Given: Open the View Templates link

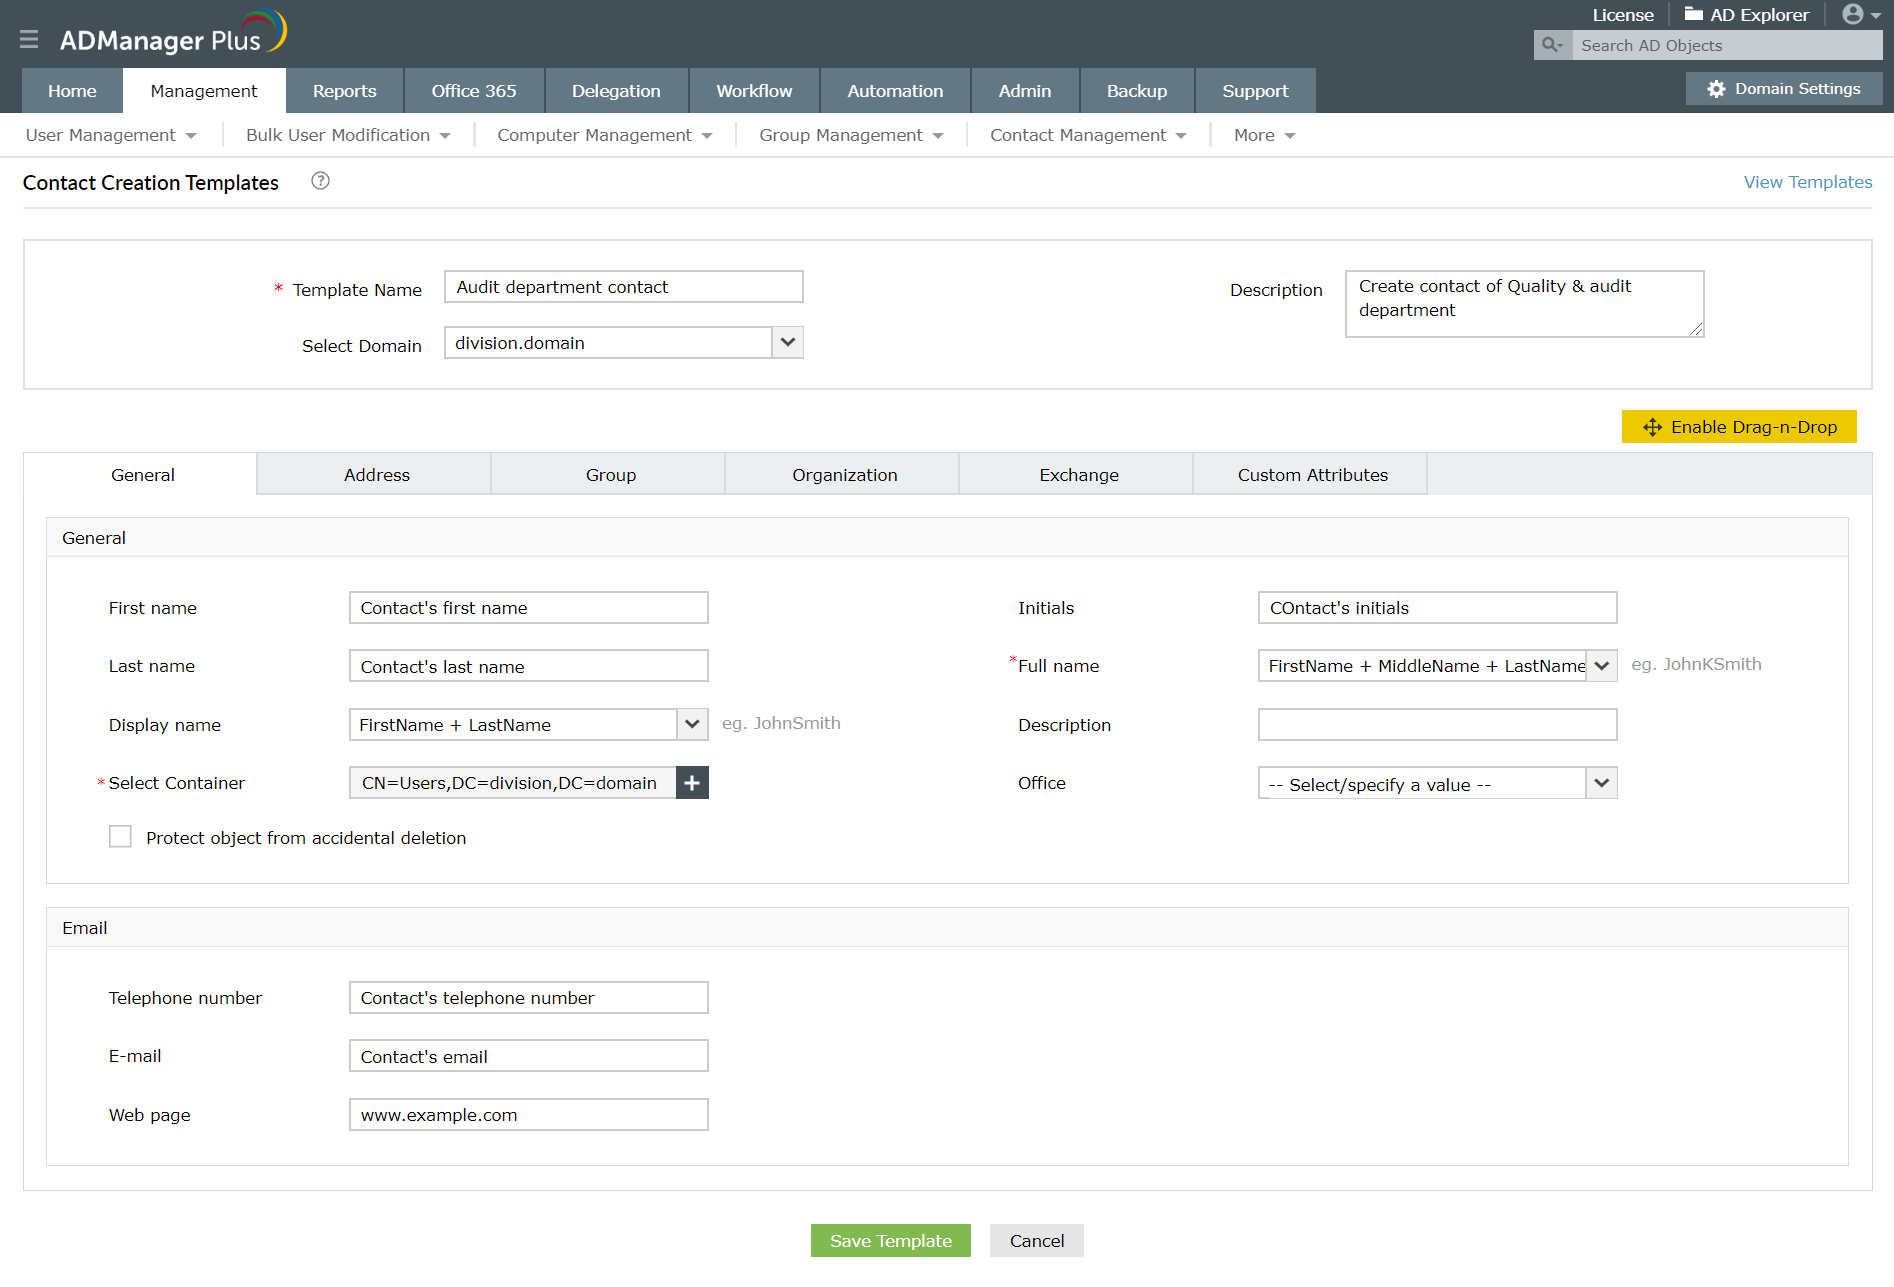Looking at the screenshot, I should click(x=1807, y=181).
